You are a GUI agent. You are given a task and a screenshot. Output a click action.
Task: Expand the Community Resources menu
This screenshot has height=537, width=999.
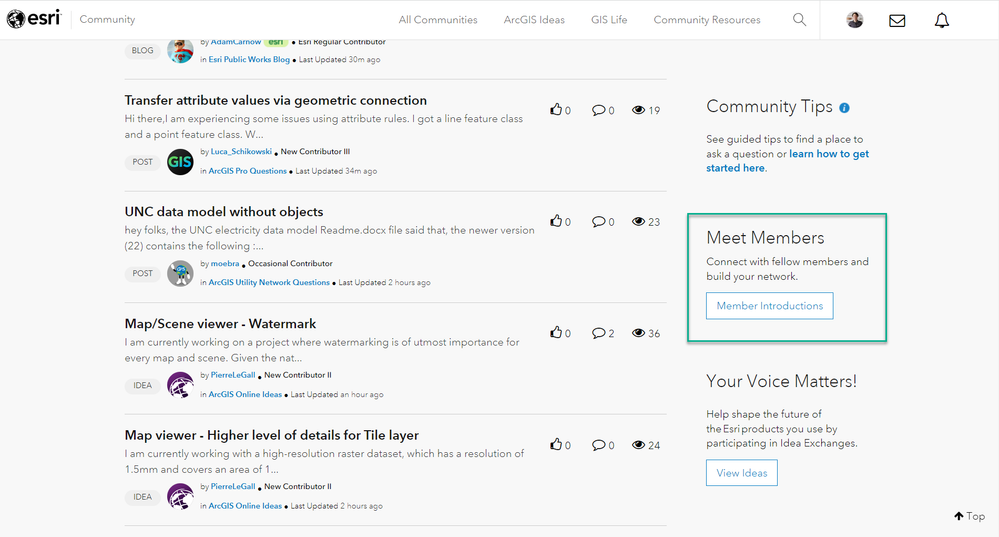(x=707, y=20)
